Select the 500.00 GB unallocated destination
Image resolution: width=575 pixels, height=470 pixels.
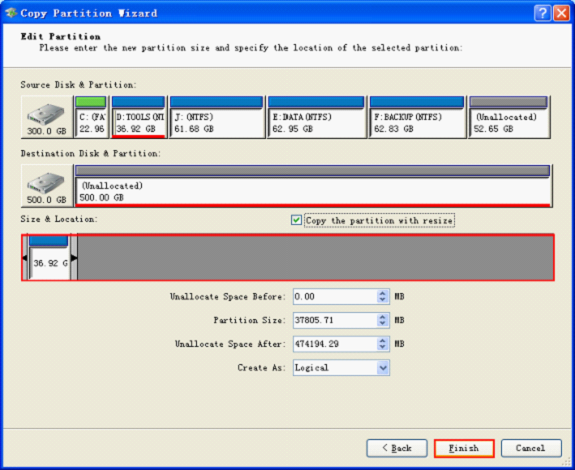point(313,186)
